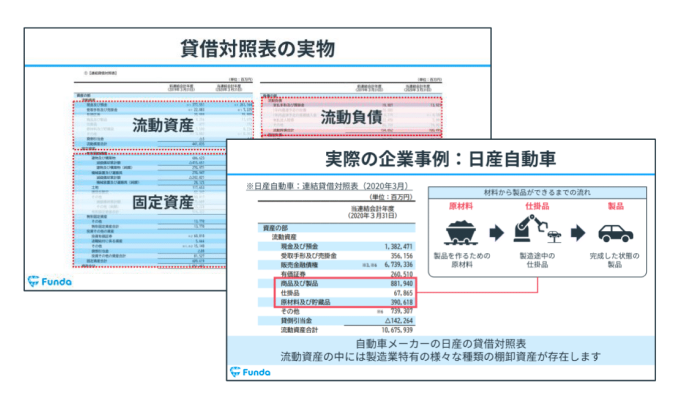Click the 原材料及び貯蔵品 row label
The height and width of the screenshot is (400, 686).
pos(305,302)
